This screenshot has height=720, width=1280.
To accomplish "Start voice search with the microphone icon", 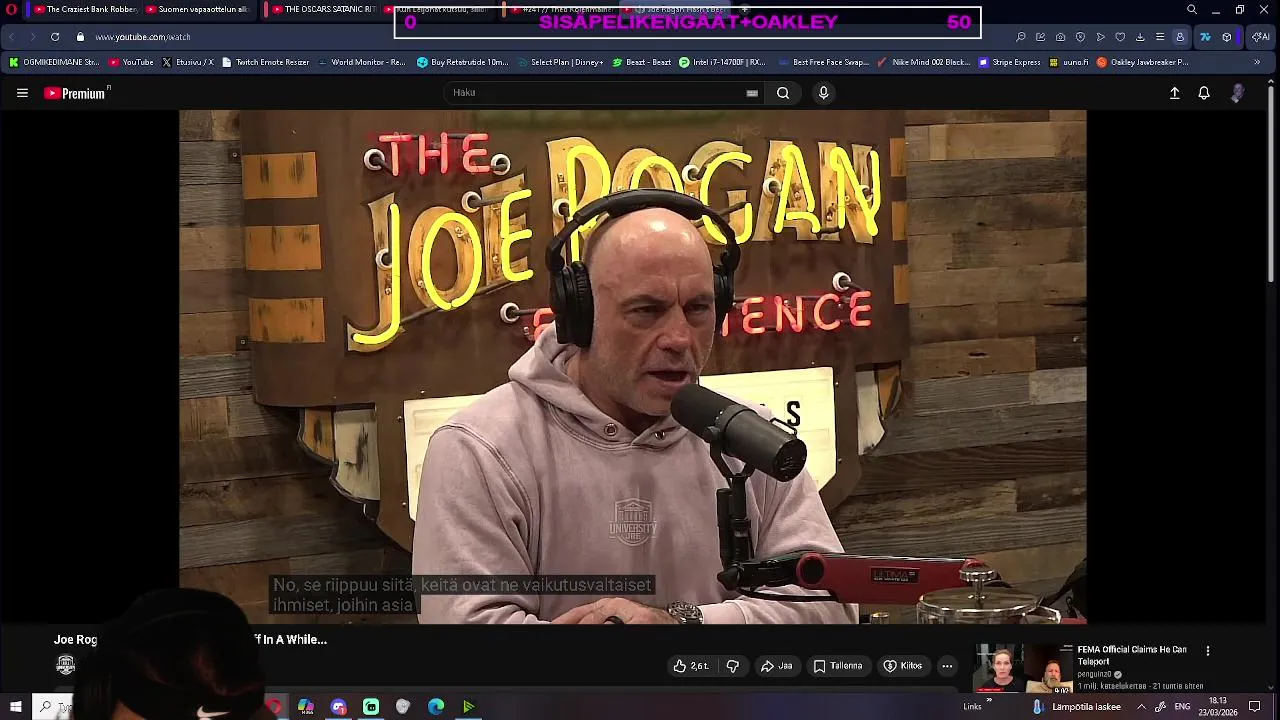I will click(823, 93).
